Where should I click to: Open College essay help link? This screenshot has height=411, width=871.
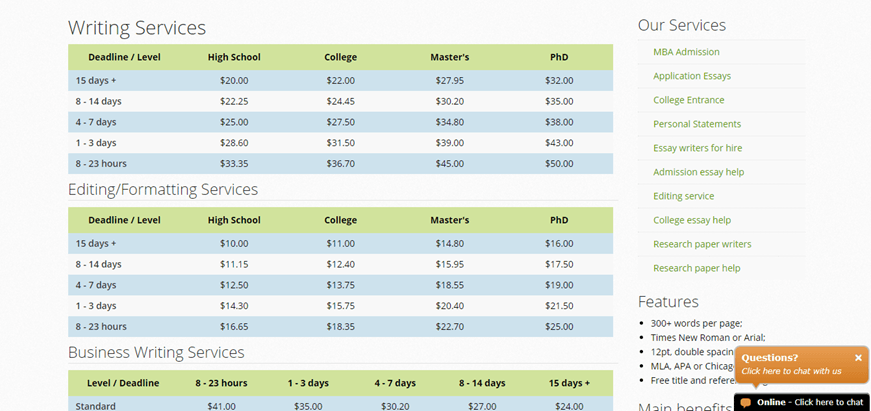pyautogui.click(x=692, y=220)
